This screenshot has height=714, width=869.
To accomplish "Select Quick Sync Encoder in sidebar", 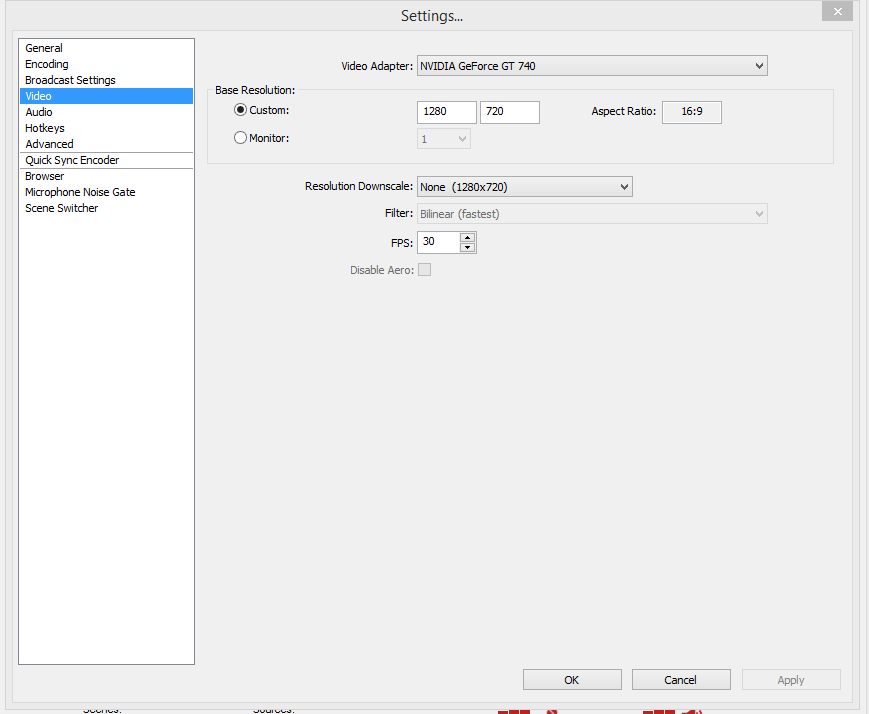I will 72,160.
